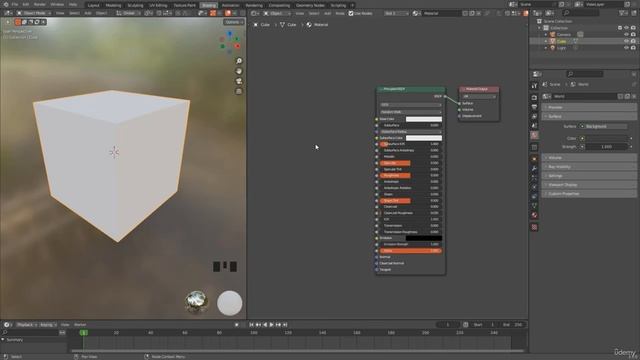Click the Strength value field
The width and height of the screenshot is (640, 360).
[606, 147]
